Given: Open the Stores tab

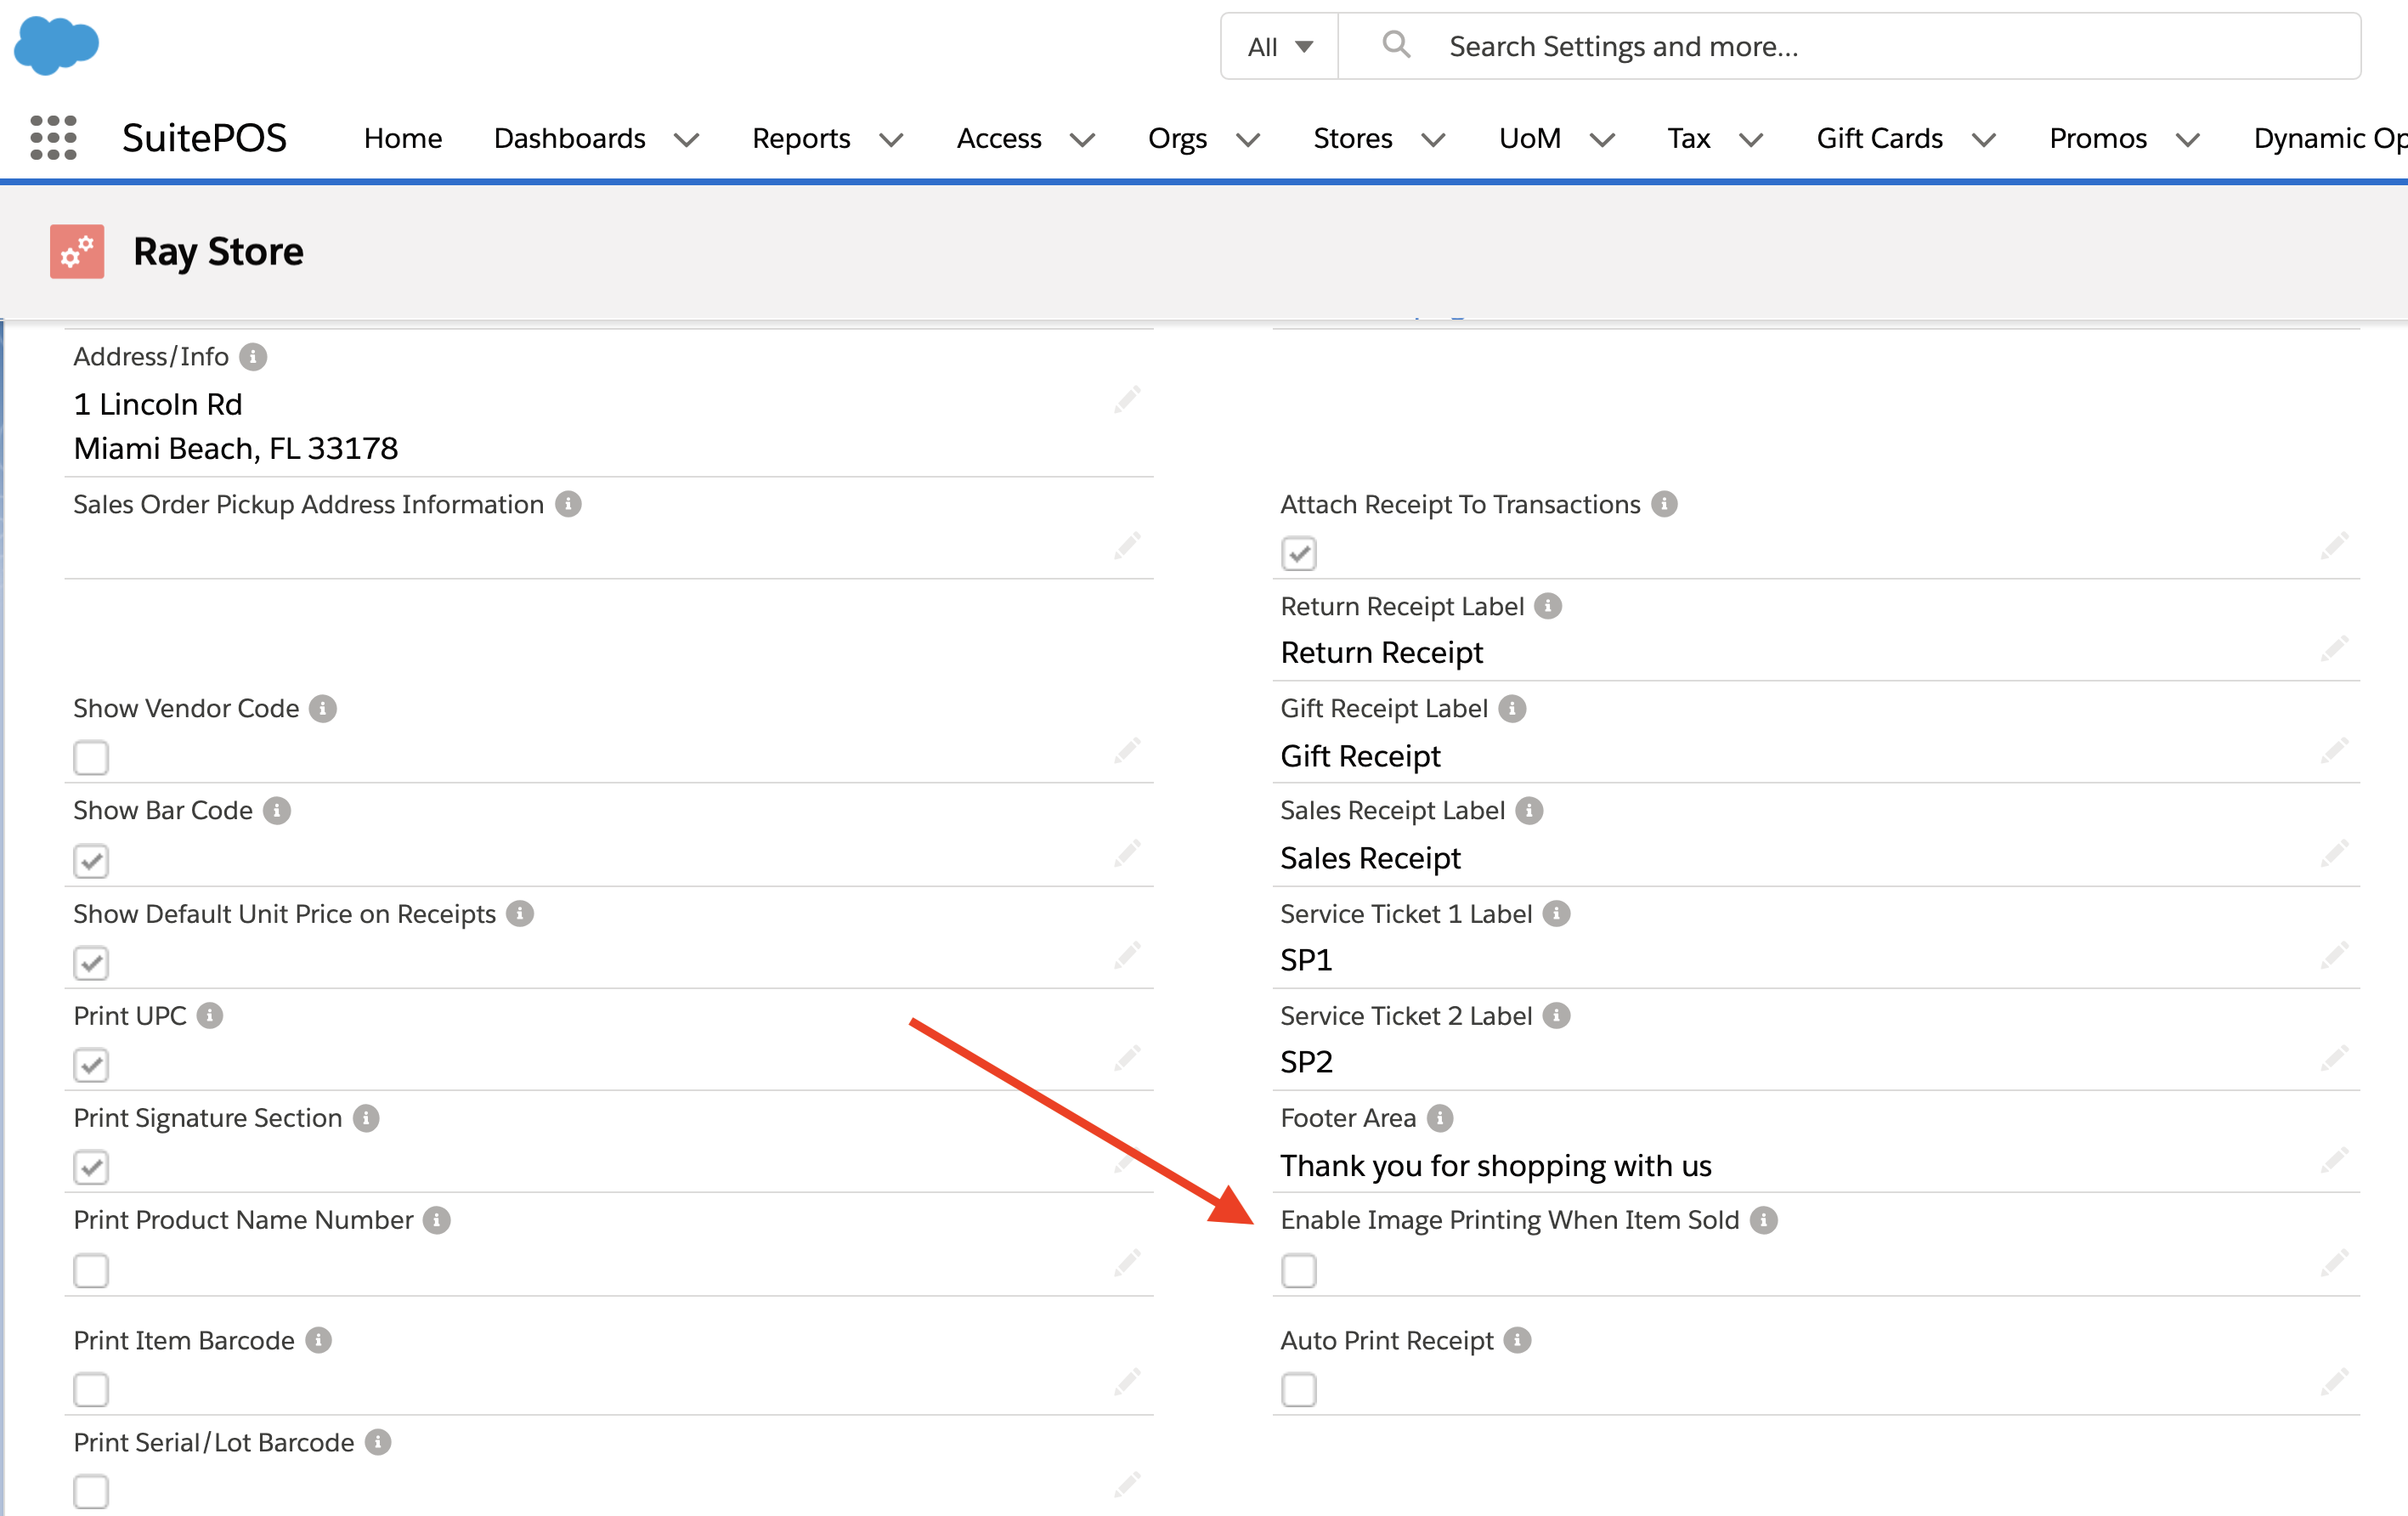Looking at the screenshot, I should (1352, 138).
